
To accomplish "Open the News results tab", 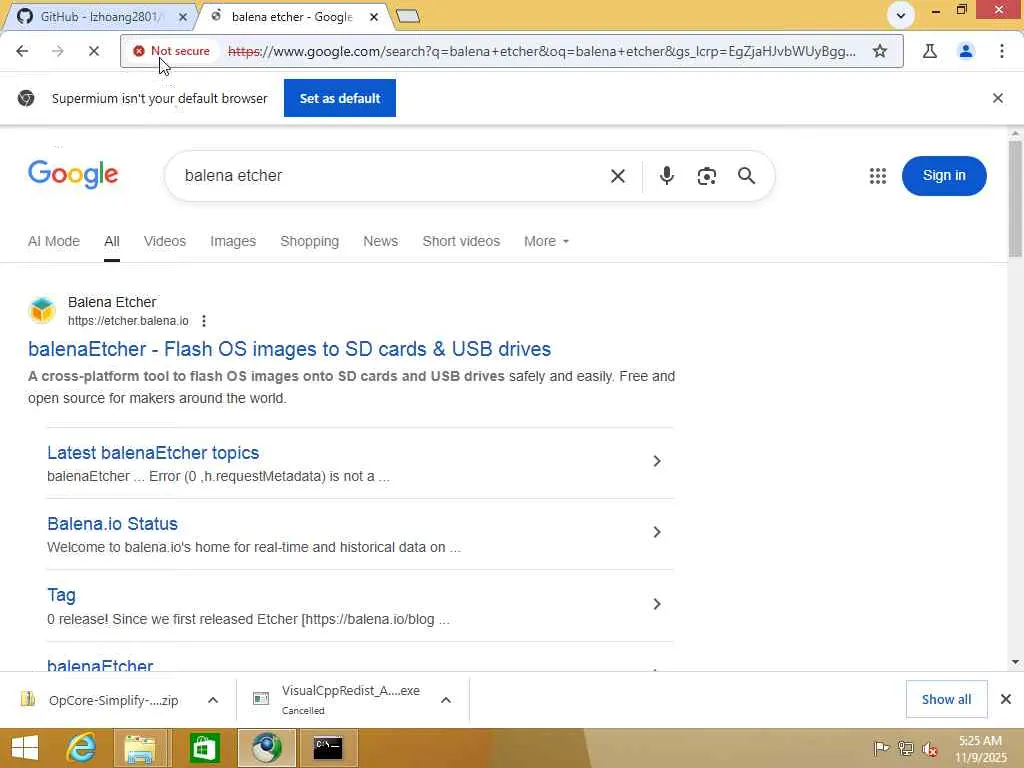I will pyautogui.click(x=381, y=241).
